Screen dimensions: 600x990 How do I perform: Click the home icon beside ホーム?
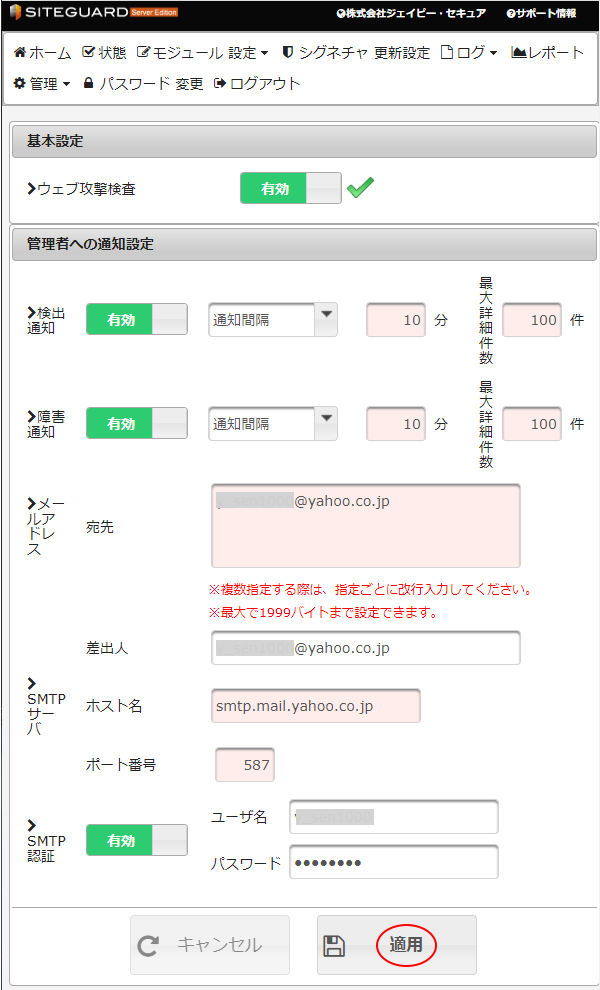(20, 52)
